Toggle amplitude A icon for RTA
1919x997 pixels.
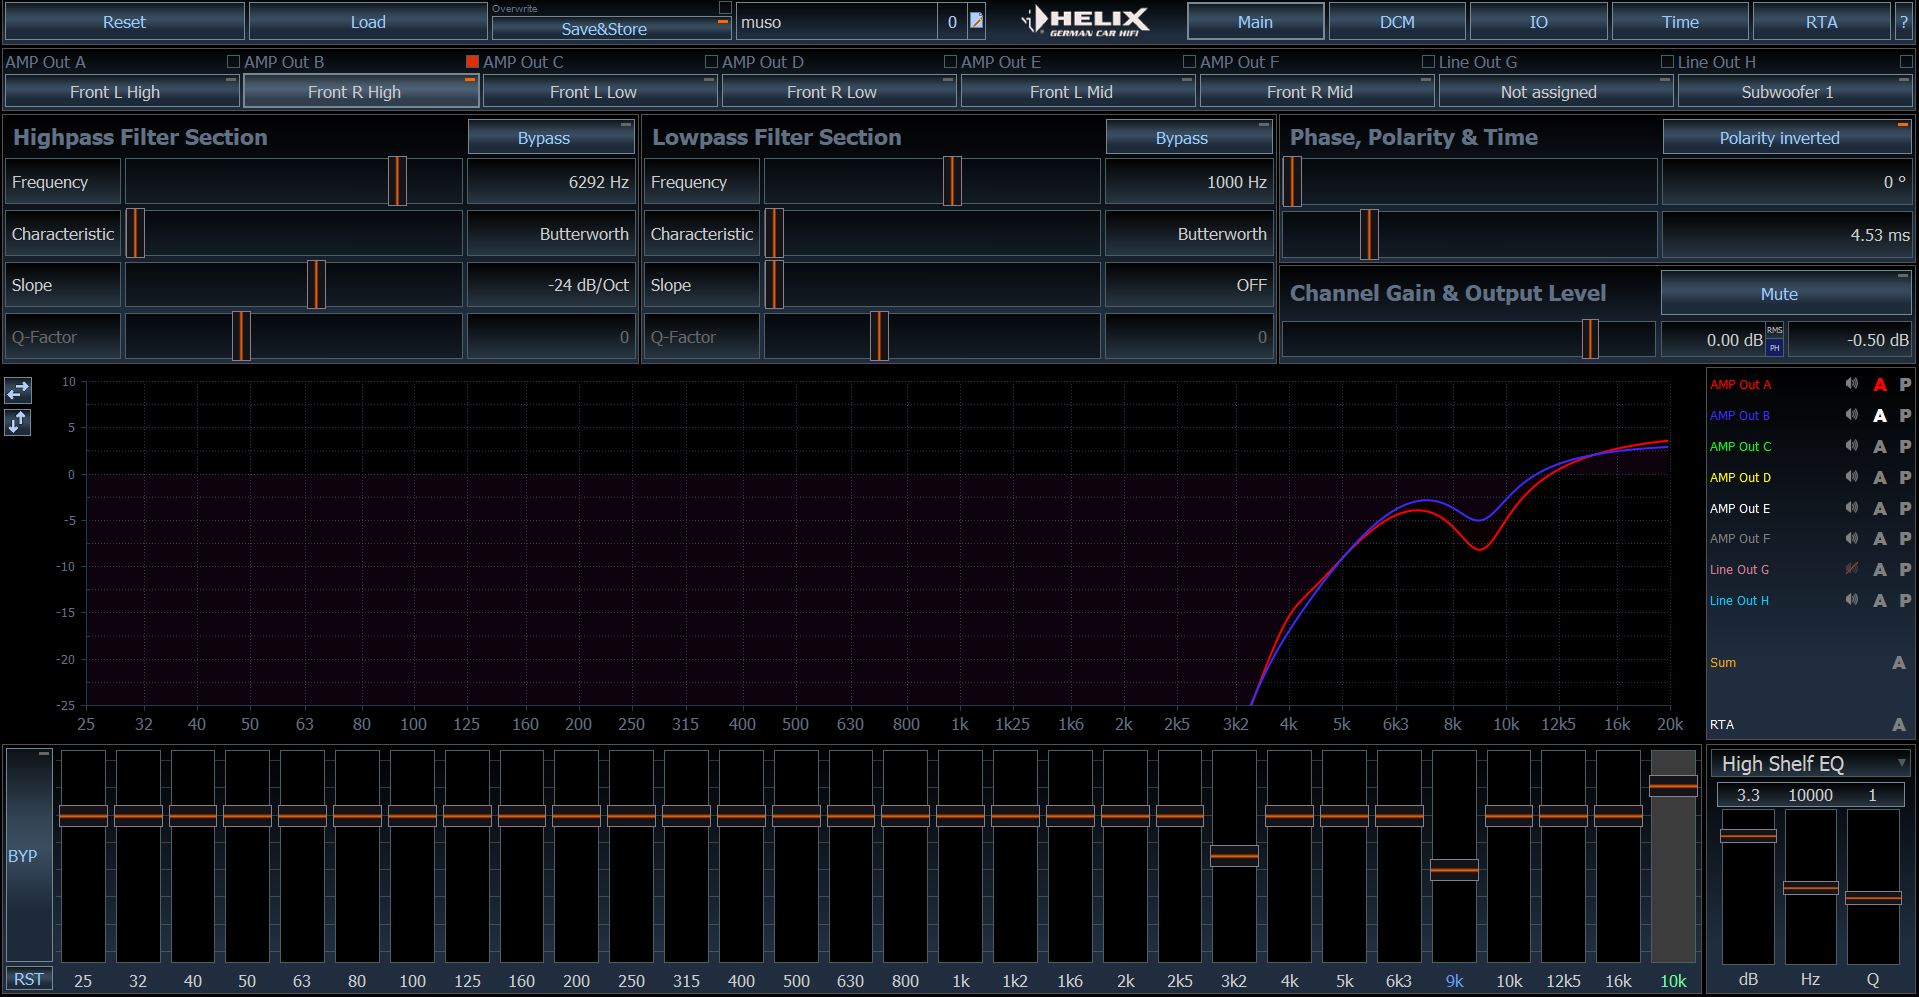click(x=1898, y=724)
